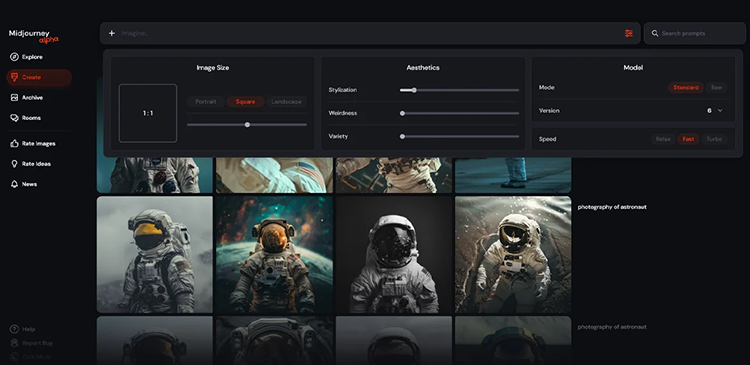Choose Fast speed
Viewport: 750px width, 365px height.
click(688, 139)
